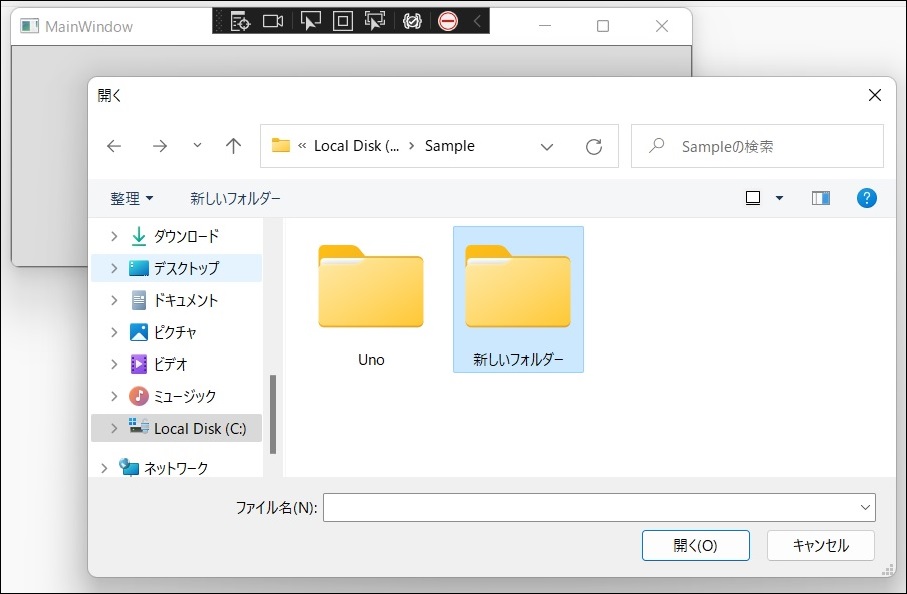Screen dimensions: 907x594
Task: Open the view options dropdown arrow
Action: click(777, 197)
